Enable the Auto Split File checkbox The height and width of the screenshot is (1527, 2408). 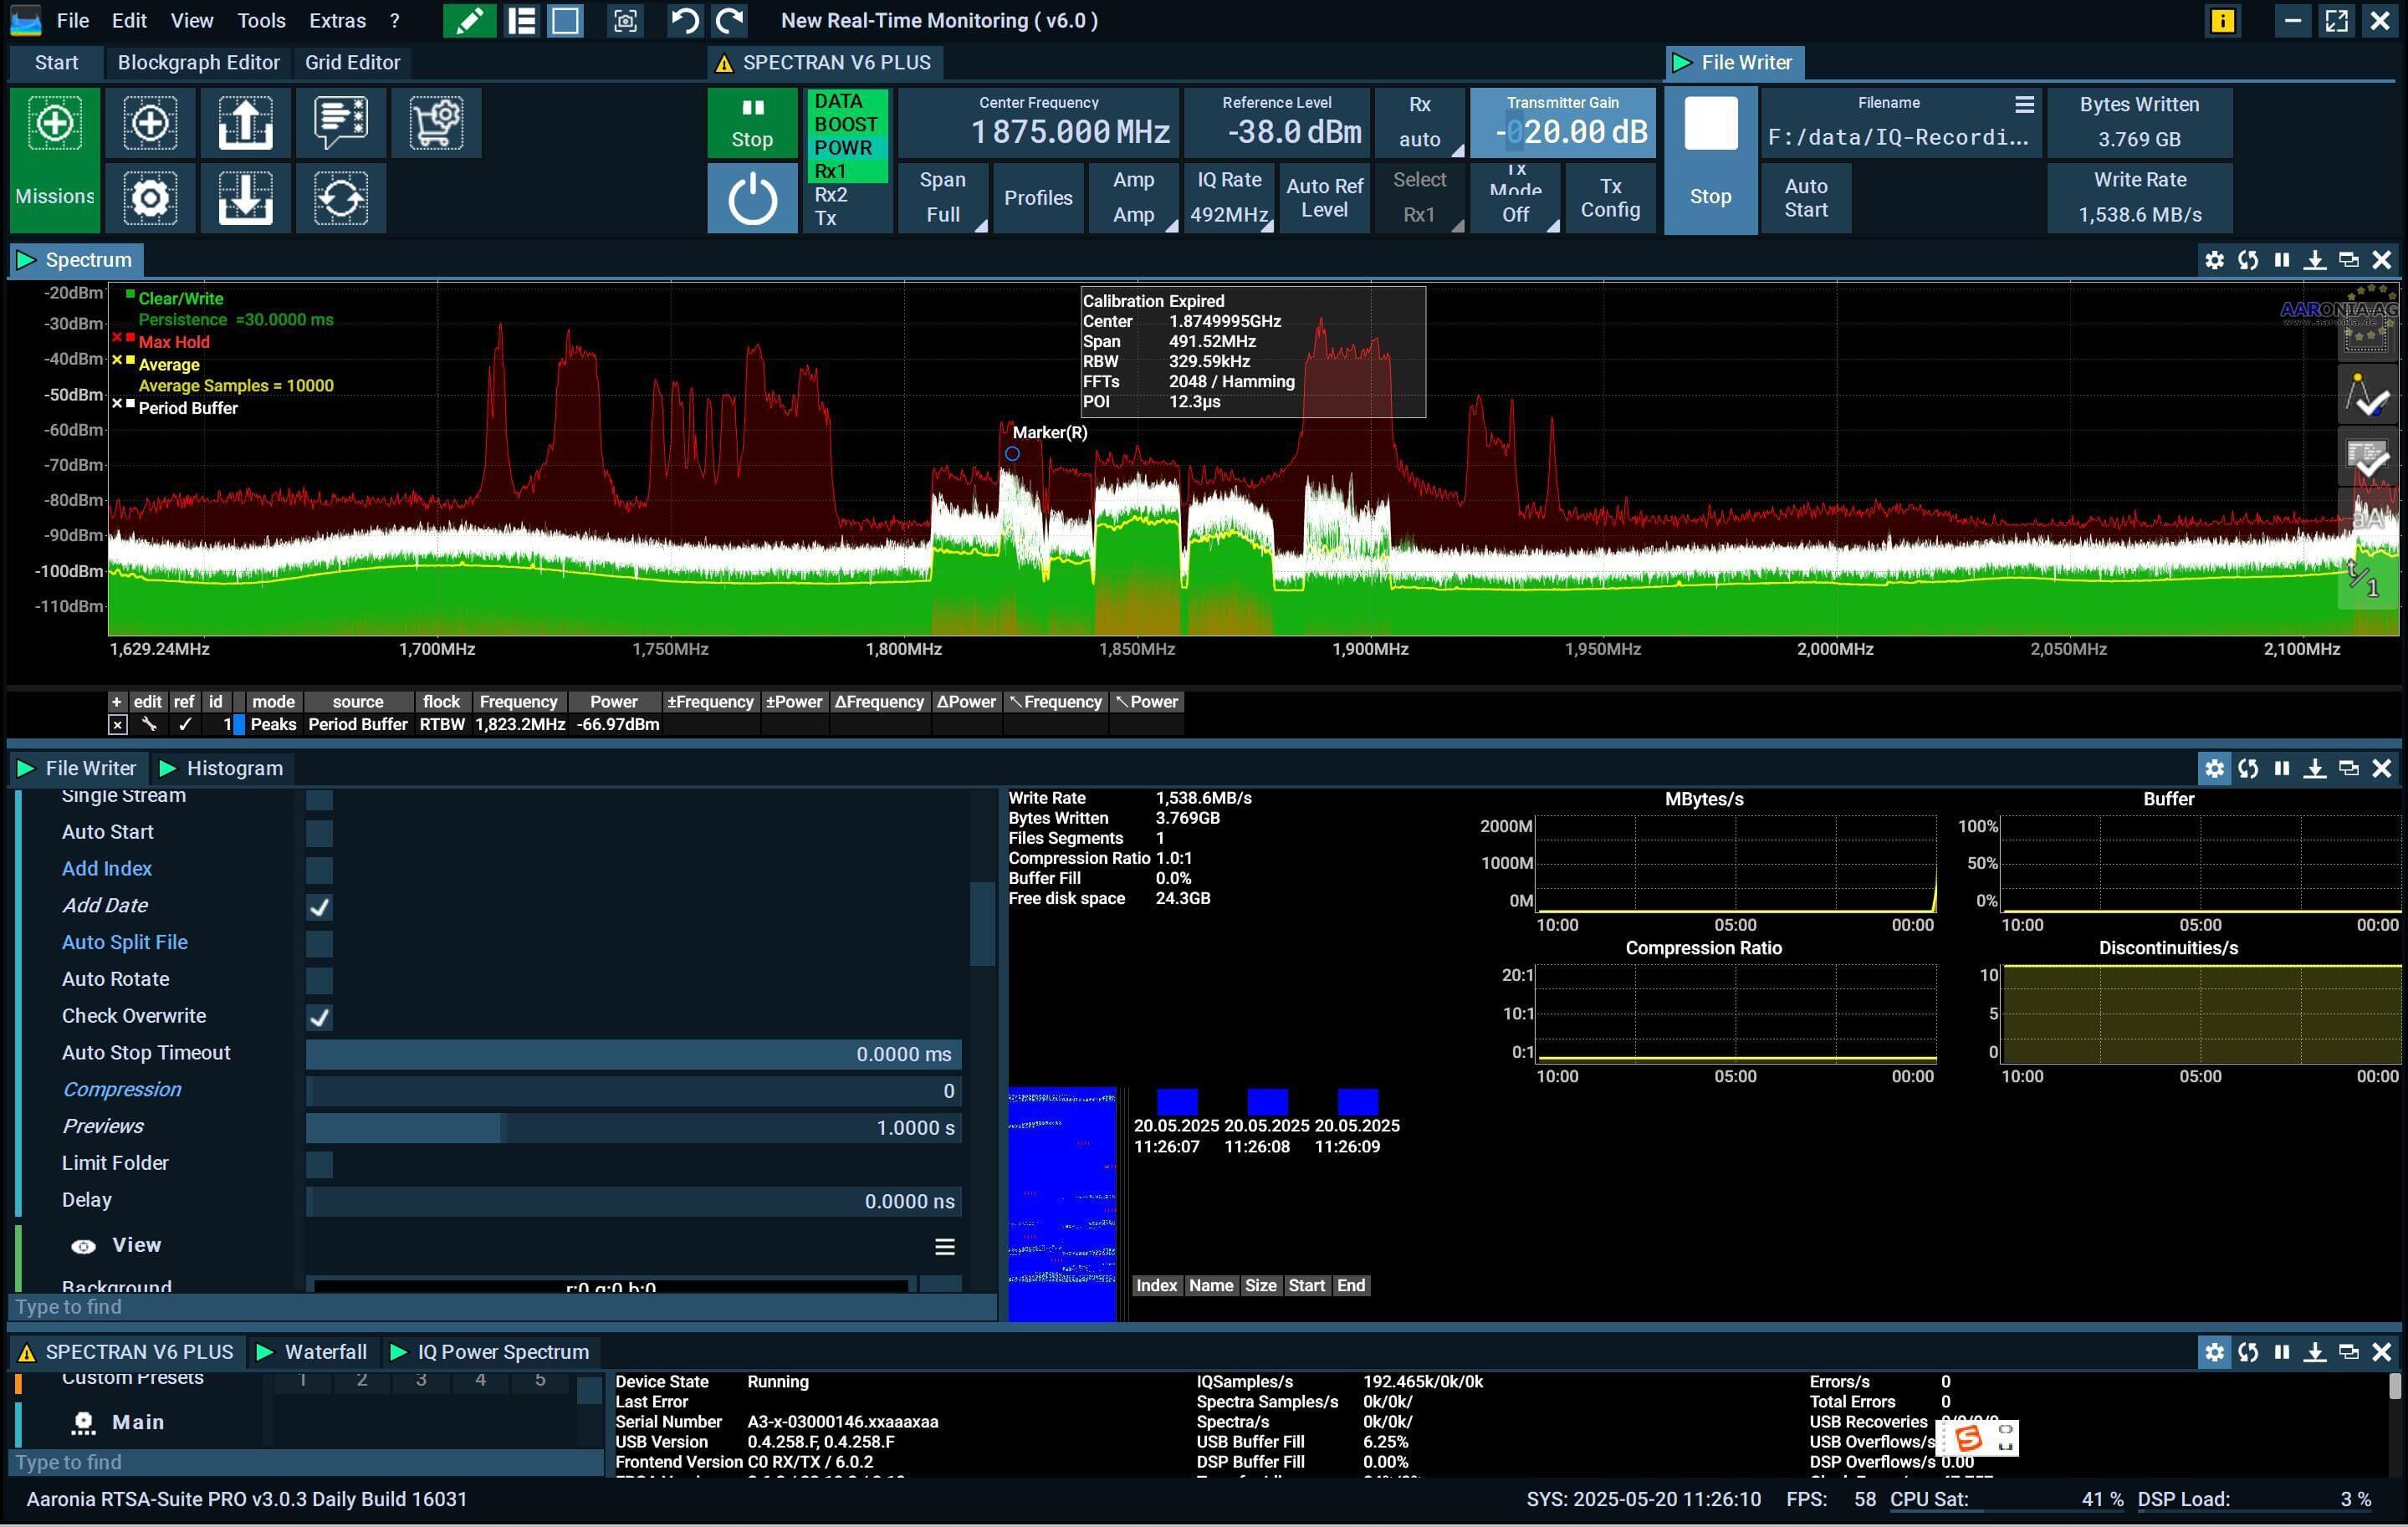[x=319, y=943]
